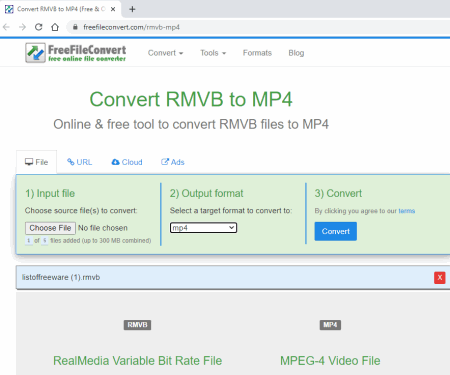450x375 pixels.
Task: Switch to the Cloud tab
Action: point(127,162)
